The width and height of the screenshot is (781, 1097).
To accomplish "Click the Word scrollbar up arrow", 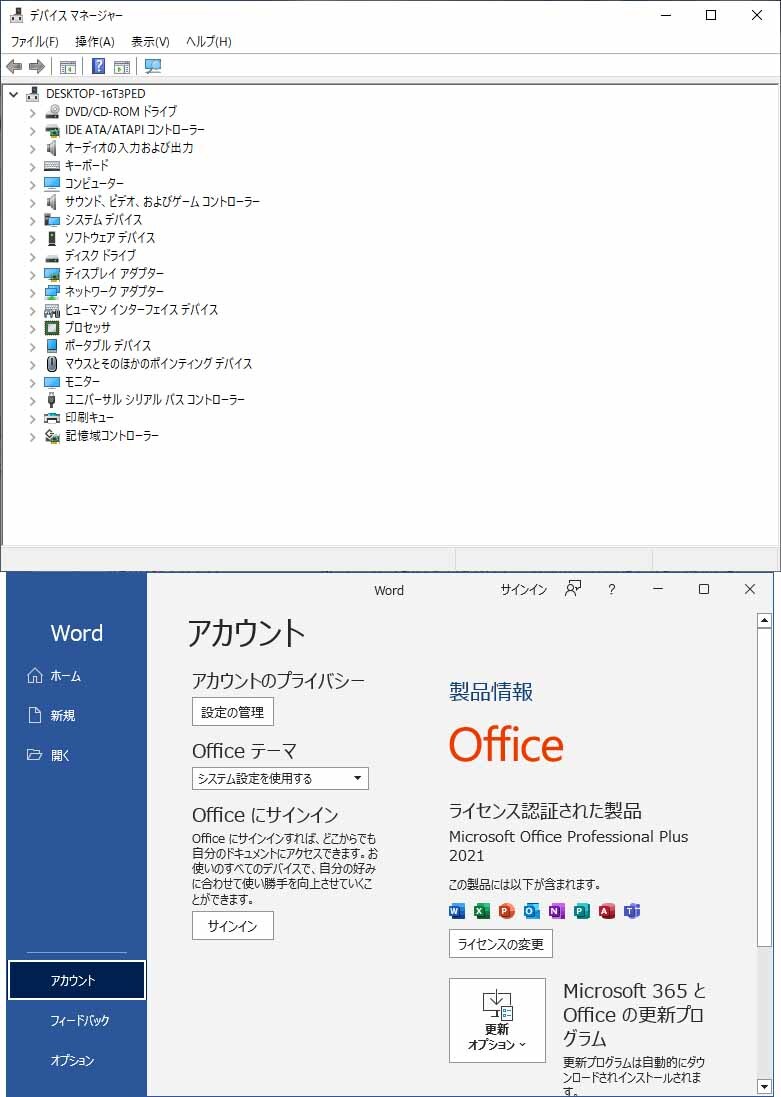I will 764,621.
